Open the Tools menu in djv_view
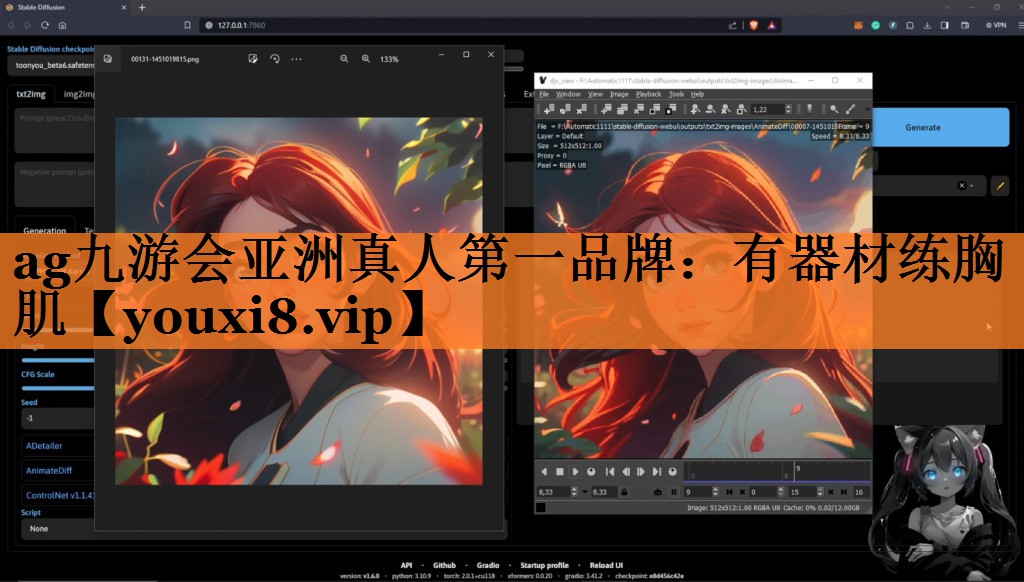 pos(676,94)
